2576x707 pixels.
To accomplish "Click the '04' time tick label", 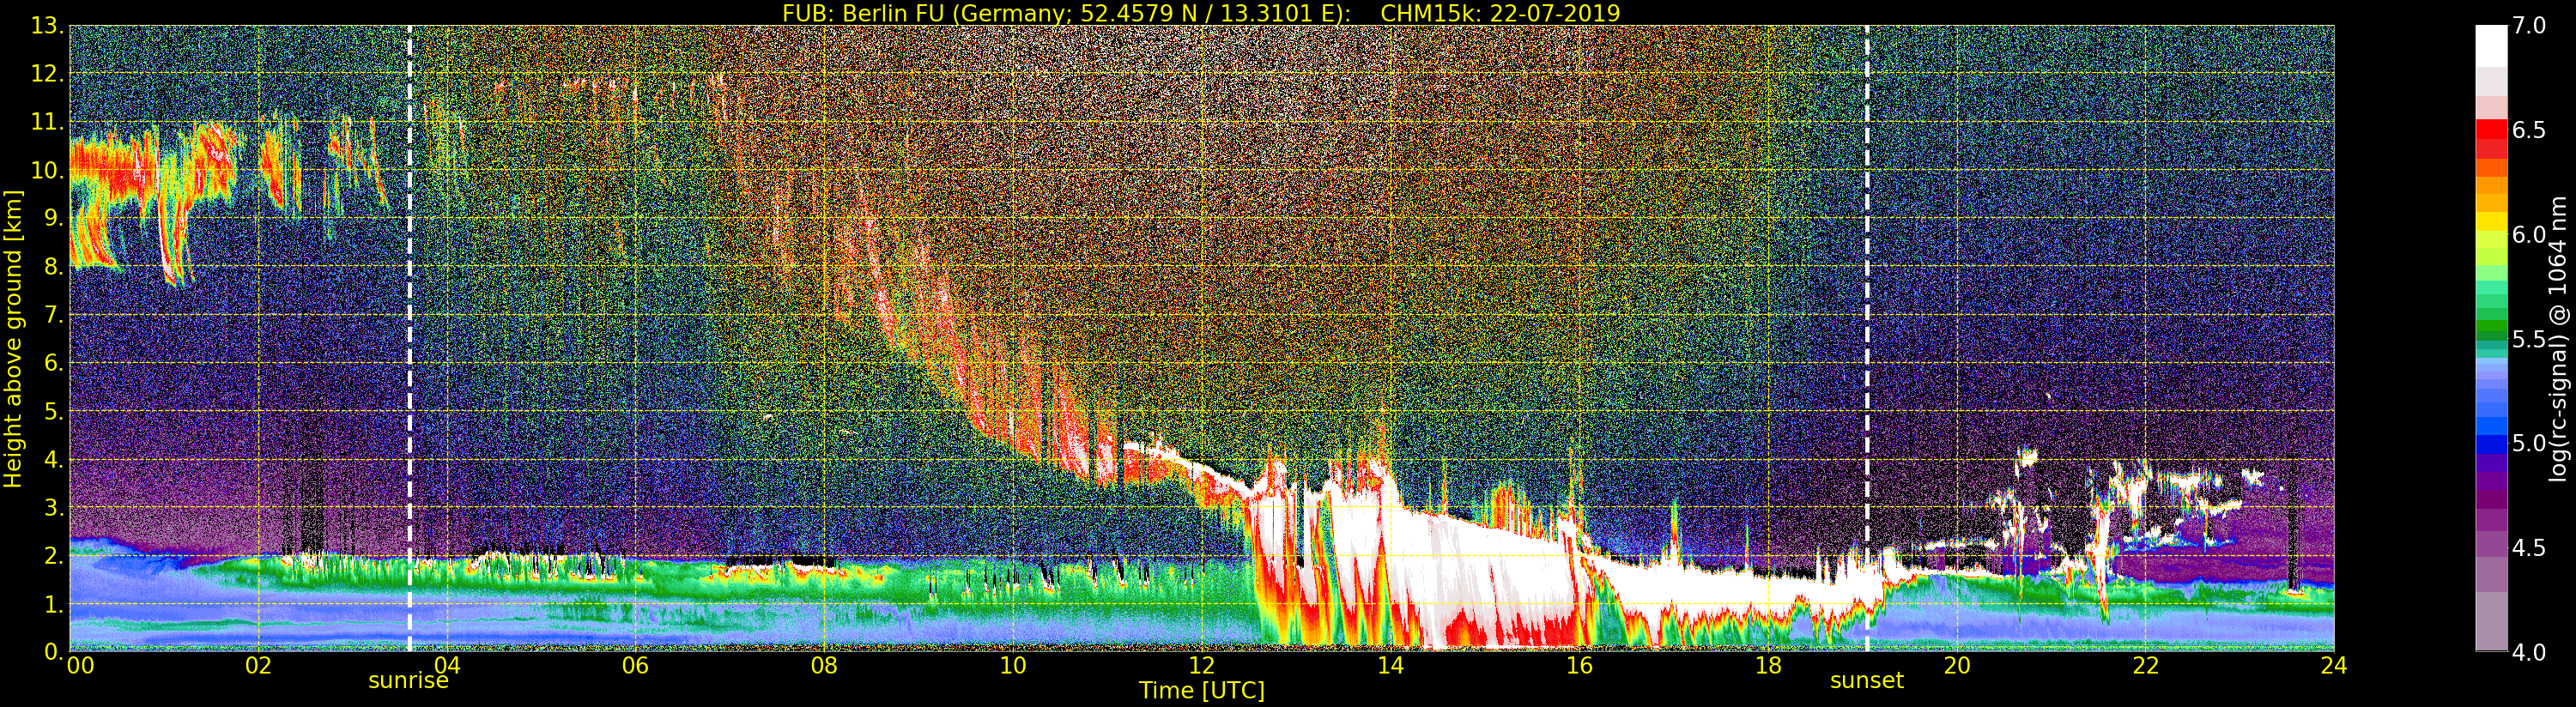I will tap(447, 666).
